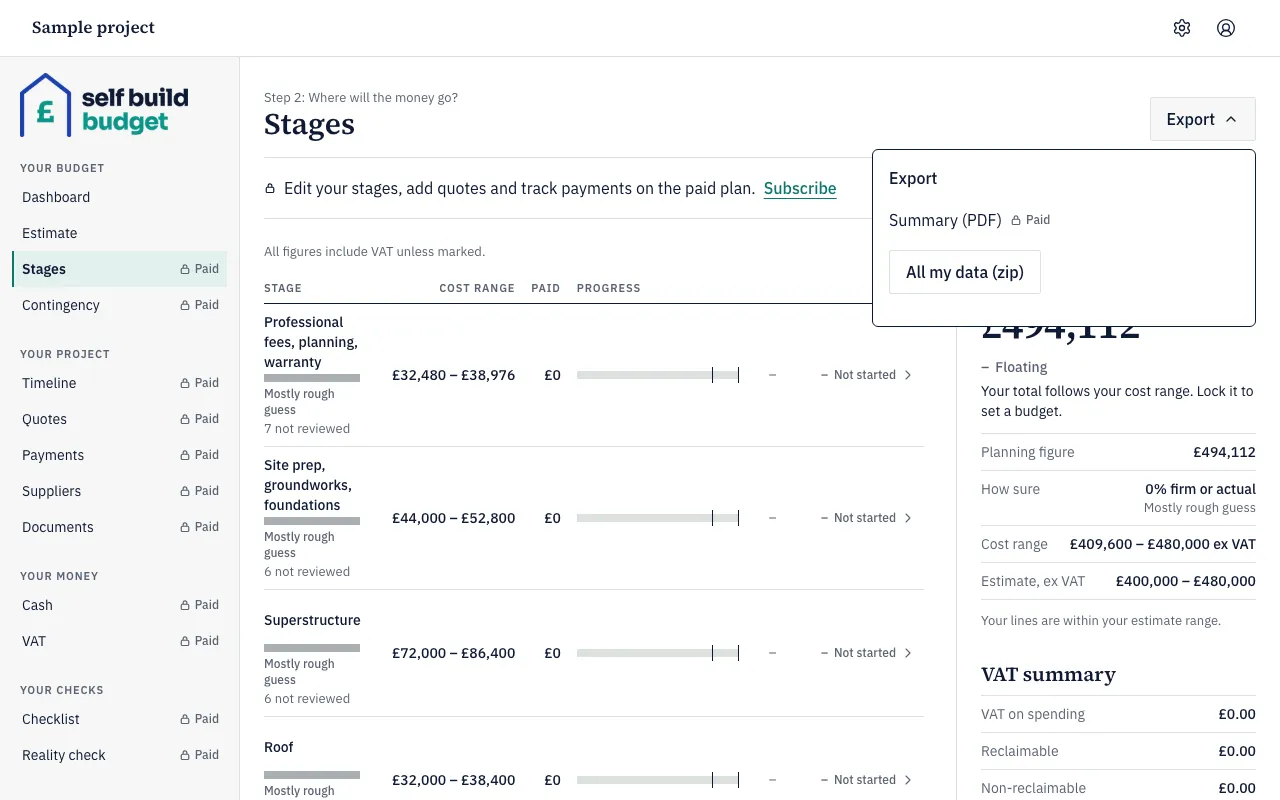Click the Self Build Budget house logo
1280x800 pixels.
coord(104,105)
